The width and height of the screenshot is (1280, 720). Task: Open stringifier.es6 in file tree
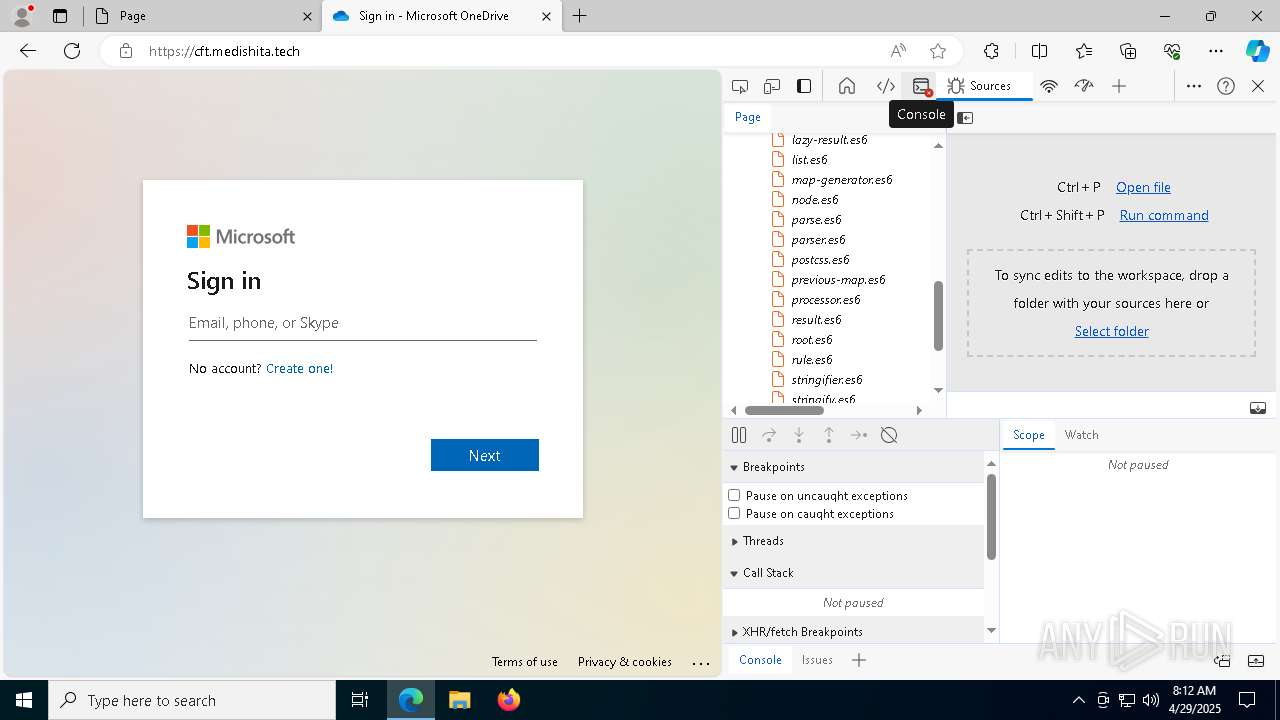pos(826,380)
